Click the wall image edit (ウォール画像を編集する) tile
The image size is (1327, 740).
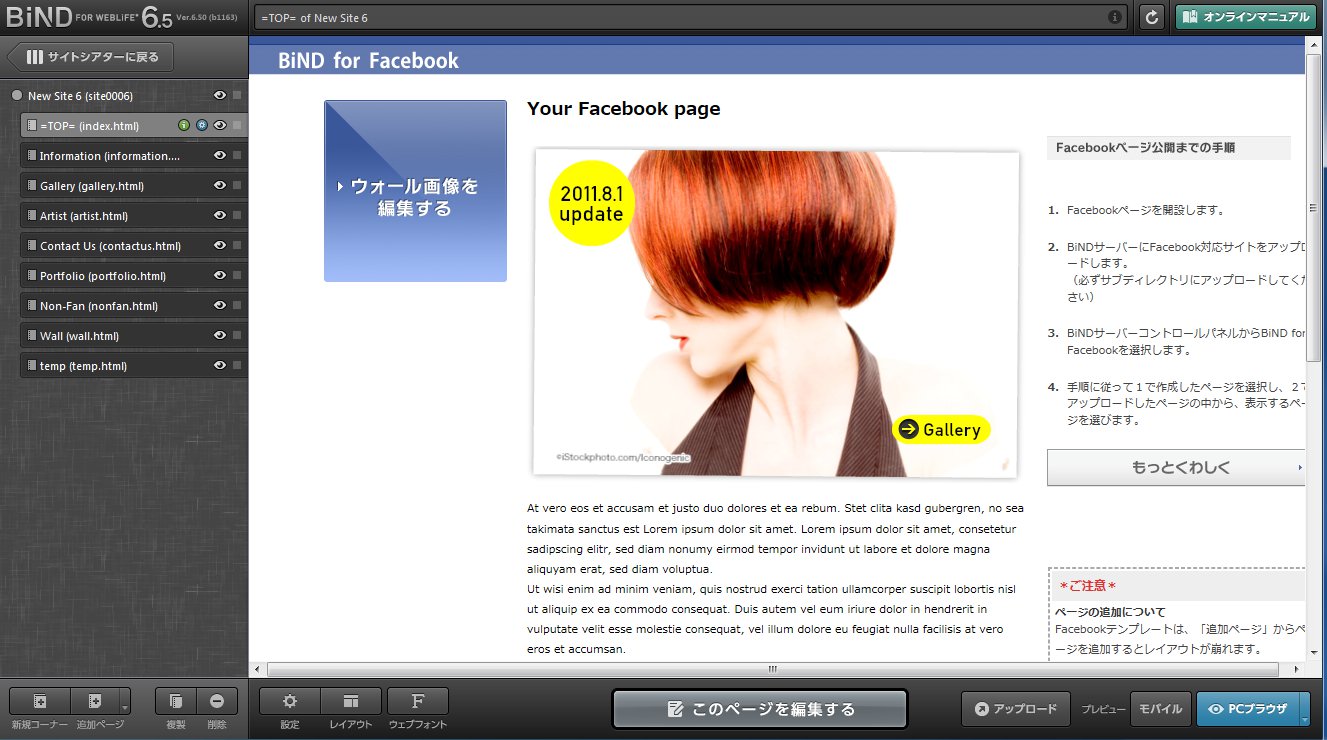click(415, 191)
